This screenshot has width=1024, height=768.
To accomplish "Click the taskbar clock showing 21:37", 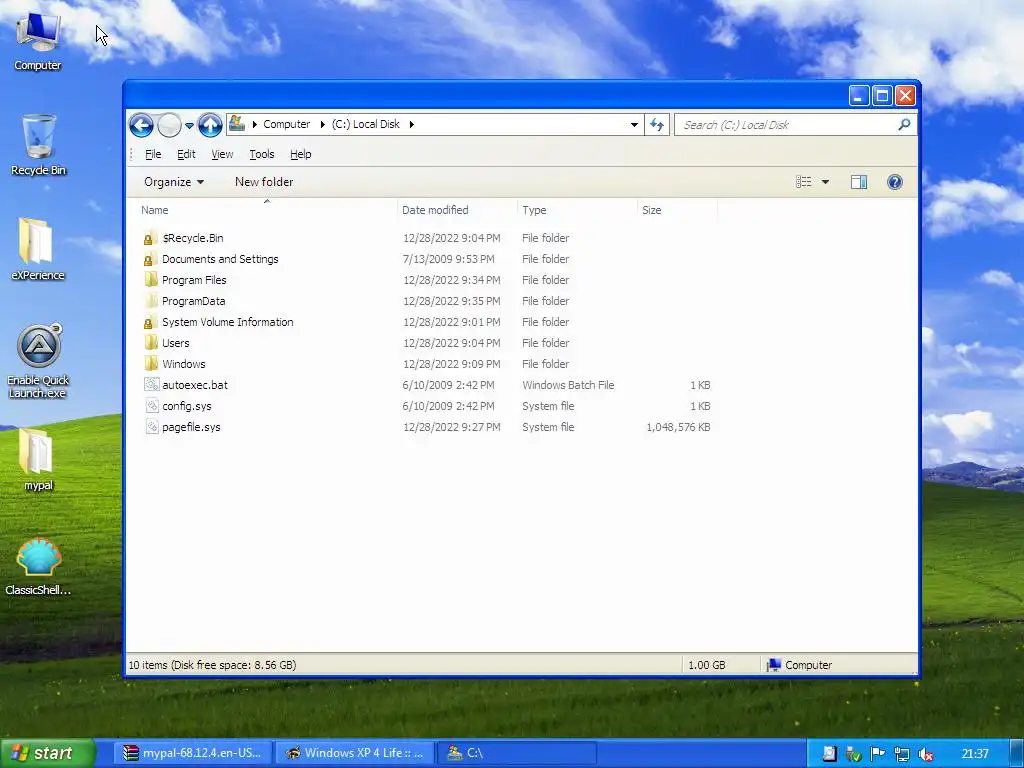I will tap(975, 754).
